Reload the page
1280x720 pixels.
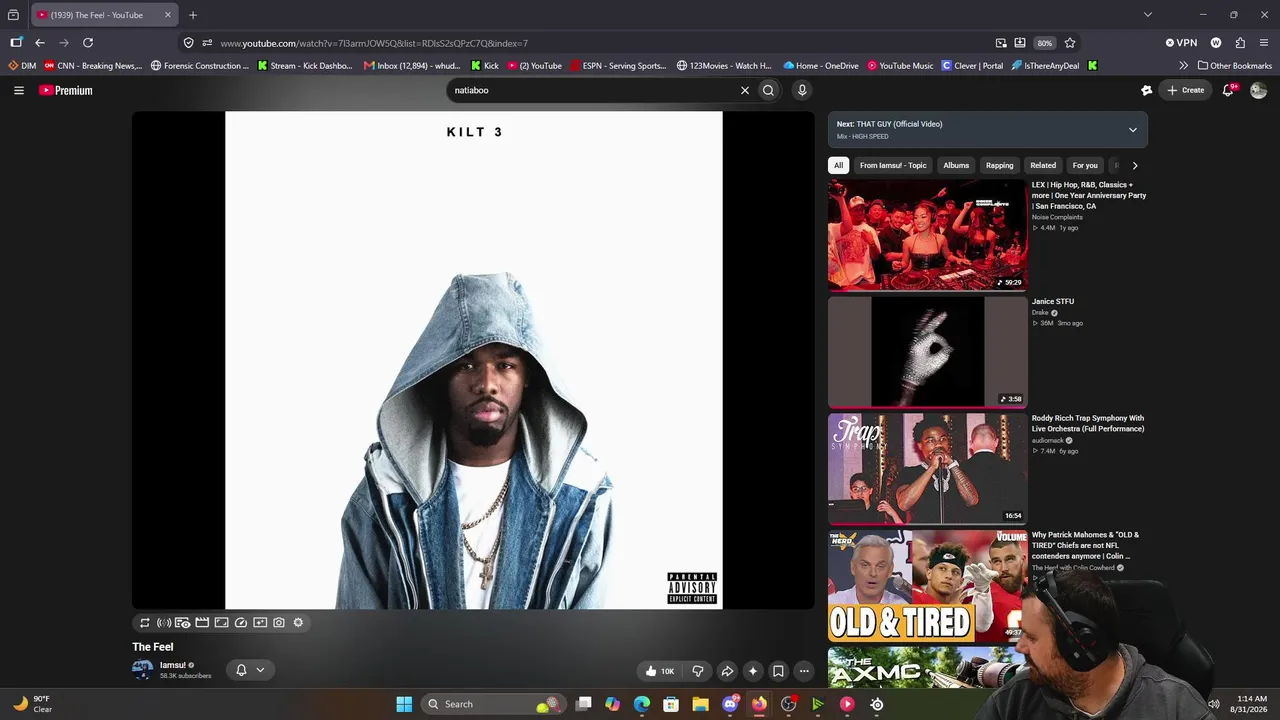point(88,43)
